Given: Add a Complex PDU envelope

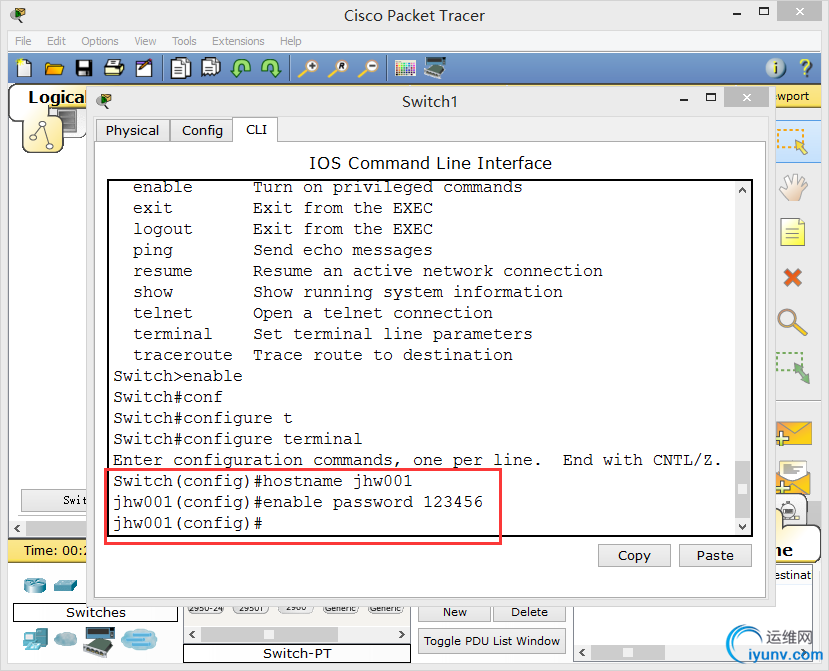Looking at the screenshot, I should (794, 476).
